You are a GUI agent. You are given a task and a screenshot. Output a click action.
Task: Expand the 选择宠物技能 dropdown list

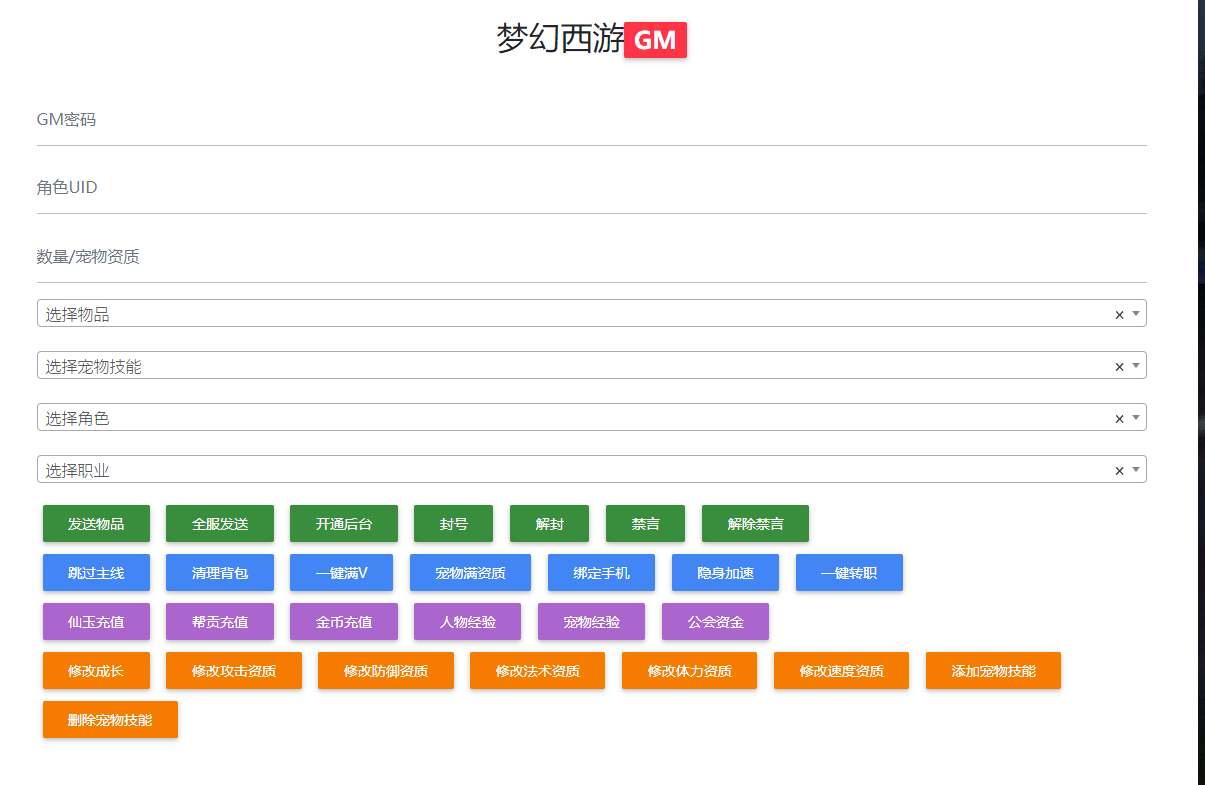point(1136,366)
